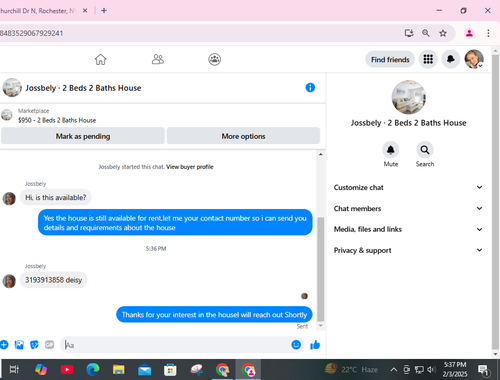Bookmark this page with the star icon

coord(443,33)
